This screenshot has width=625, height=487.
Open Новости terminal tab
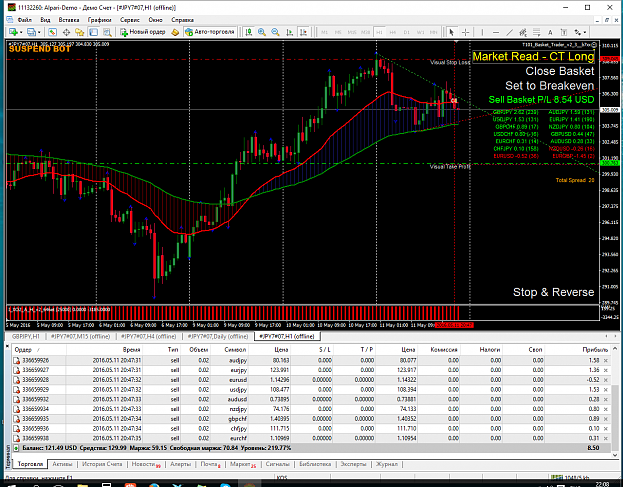[146, 464]
